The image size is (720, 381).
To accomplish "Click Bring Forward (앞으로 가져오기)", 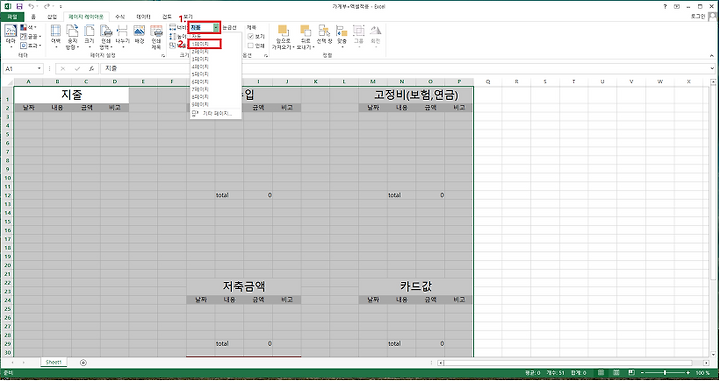I will coord(283,37).
